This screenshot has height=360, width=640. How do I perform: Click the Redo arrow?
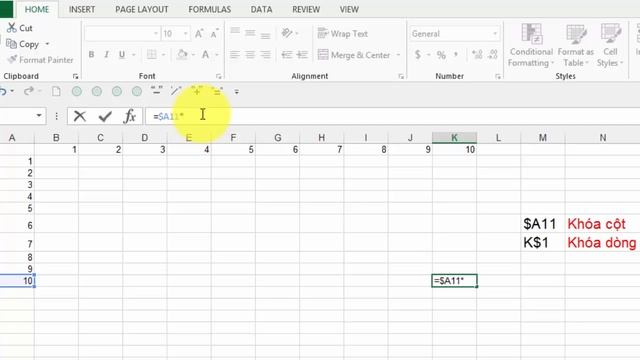coord(29,91)
